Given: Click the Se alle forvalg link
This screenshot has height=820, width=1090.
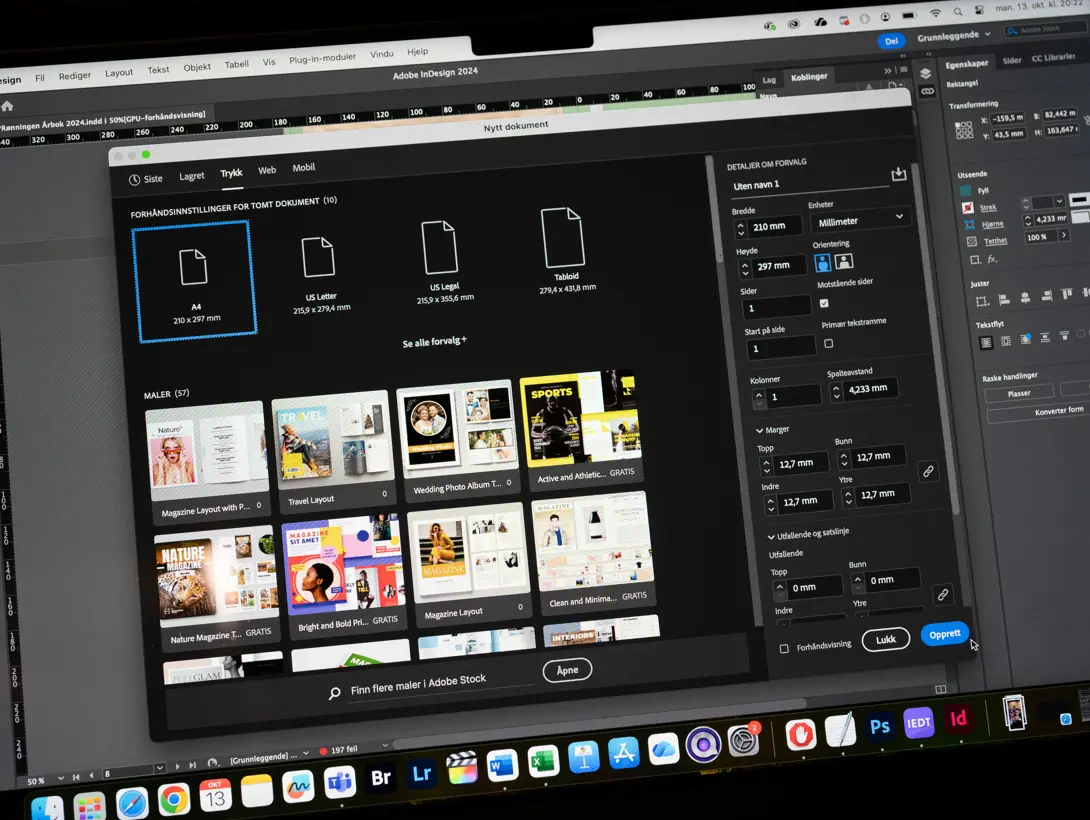Looking at the screenshot, I should 434,342.
